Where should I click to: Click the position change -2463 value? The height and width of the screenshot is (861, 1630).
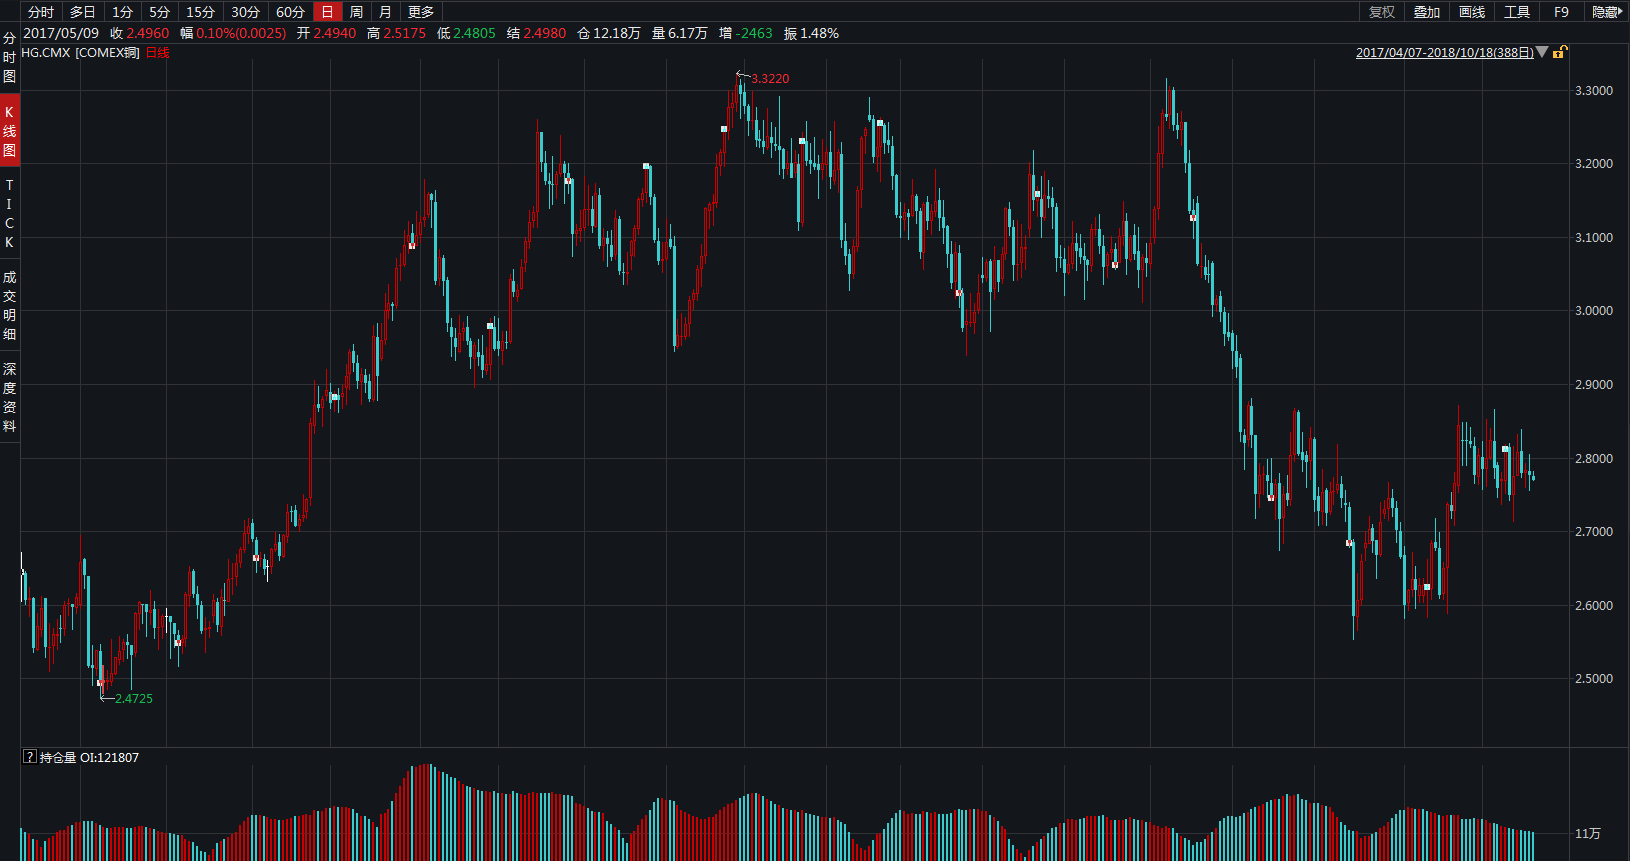click(754, 33)
